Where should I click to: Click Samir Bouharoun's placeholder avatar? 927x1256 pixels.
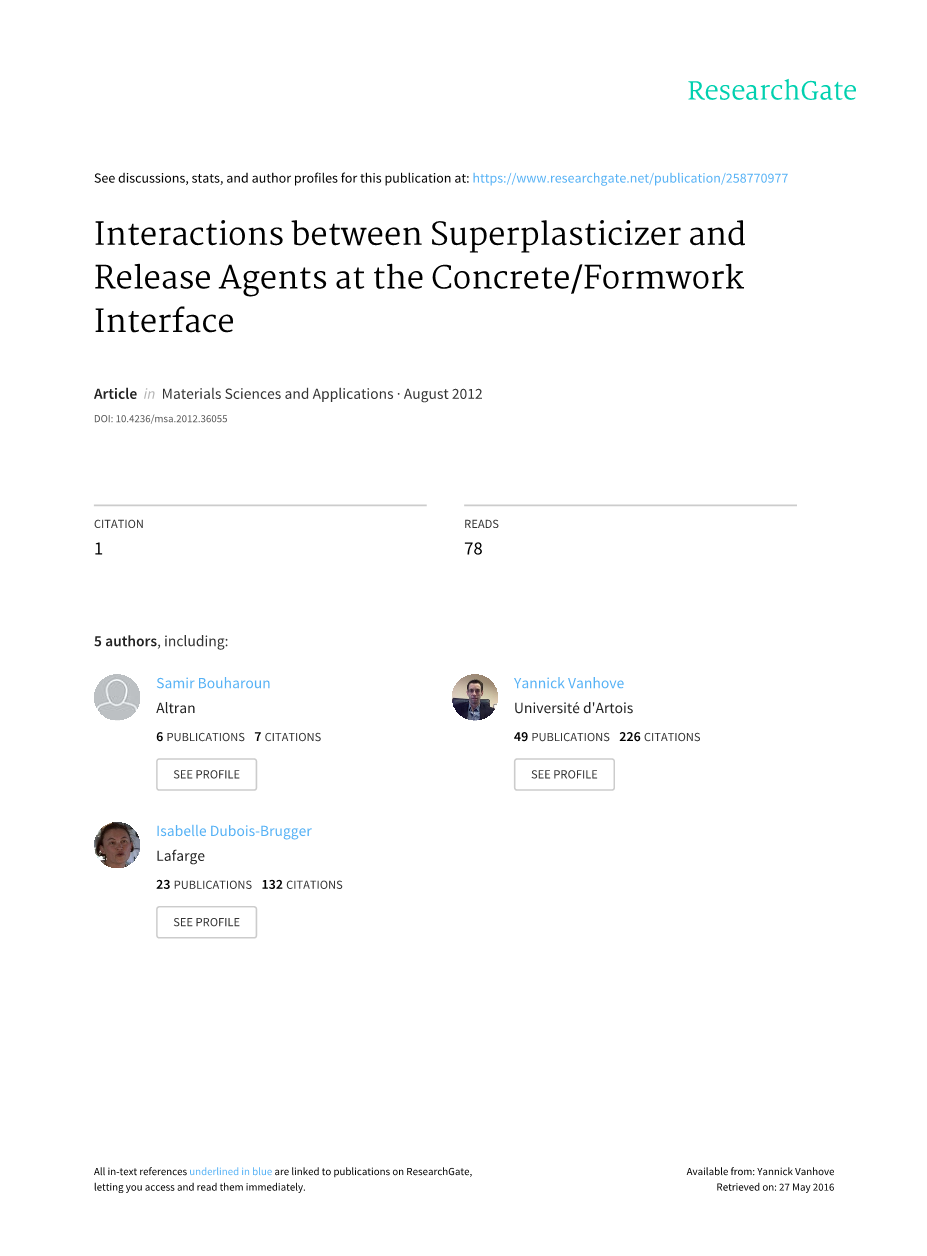117,697
